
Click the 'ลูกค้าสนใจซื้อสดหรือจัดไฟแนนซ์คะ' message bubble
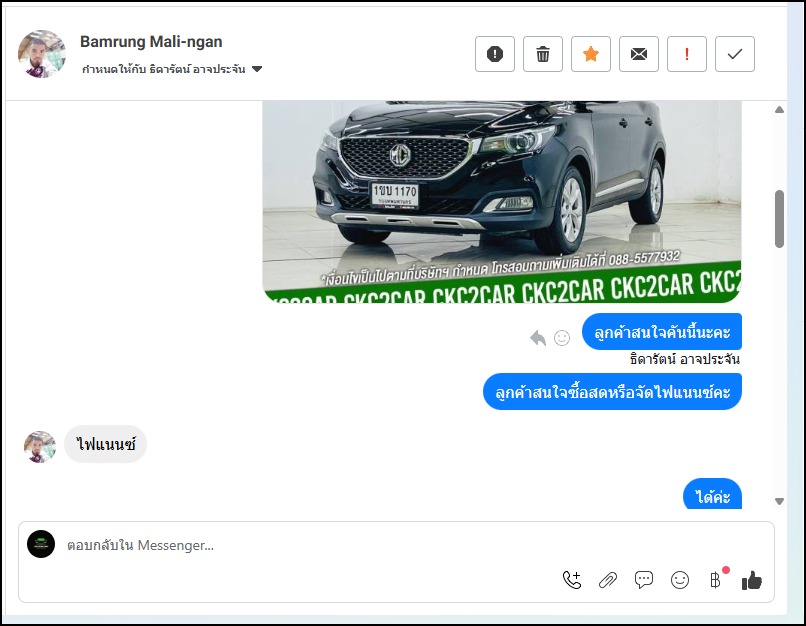pos(612,392)
